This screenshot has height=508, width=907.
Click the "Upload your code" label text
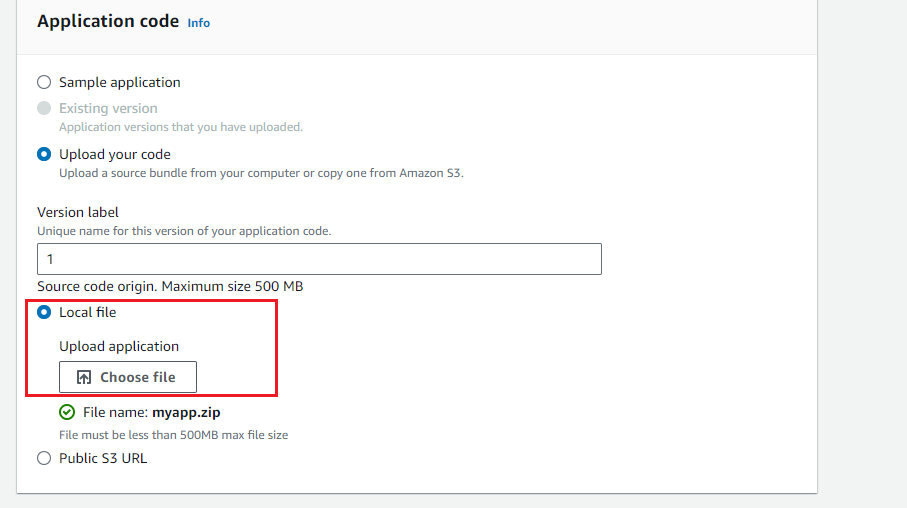tap(115, 154)
